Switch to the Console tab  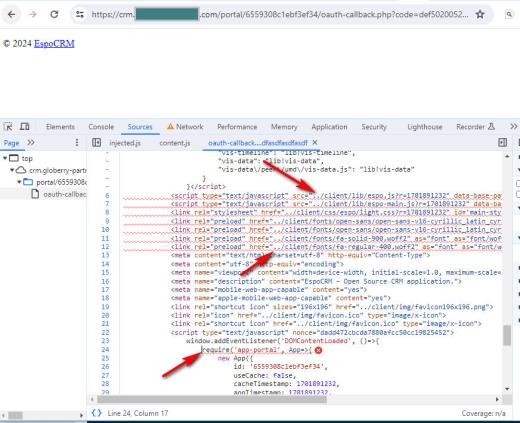coord(101,127)
